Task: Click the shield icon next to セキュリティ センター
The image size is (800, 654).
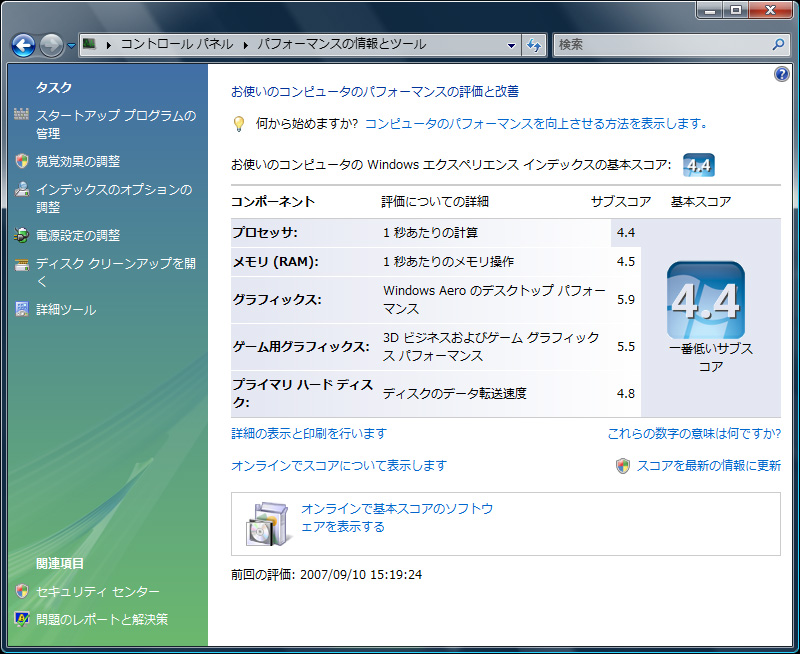Action: coord(22,592)
